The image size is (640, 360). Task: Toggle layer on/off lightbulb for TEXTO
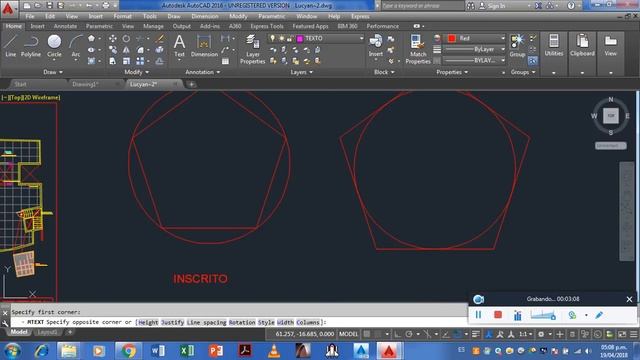pyautogui.click(x=273, y=38)
